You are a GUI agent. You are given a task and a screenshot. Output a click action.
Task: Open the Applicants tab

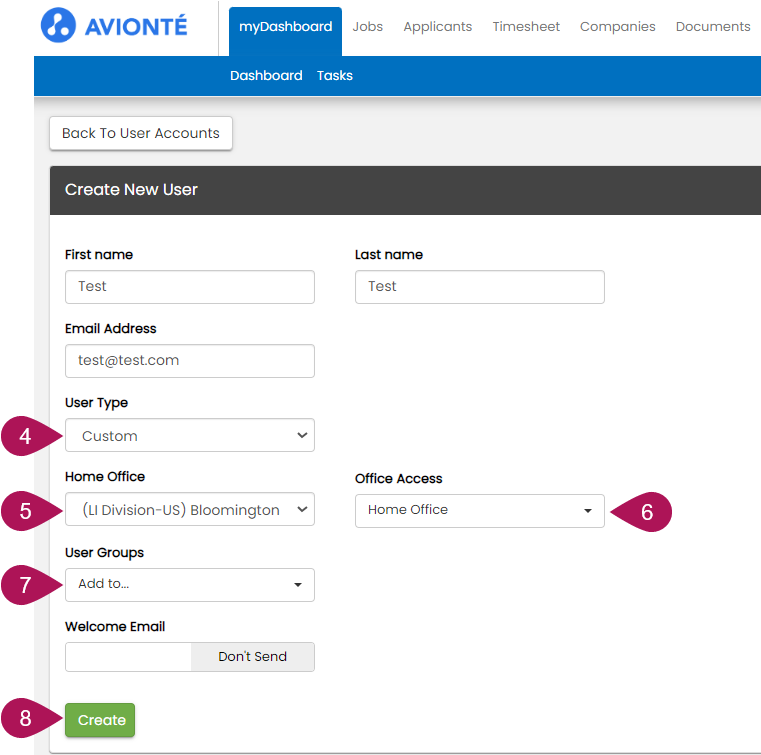[x=437, y=27]
